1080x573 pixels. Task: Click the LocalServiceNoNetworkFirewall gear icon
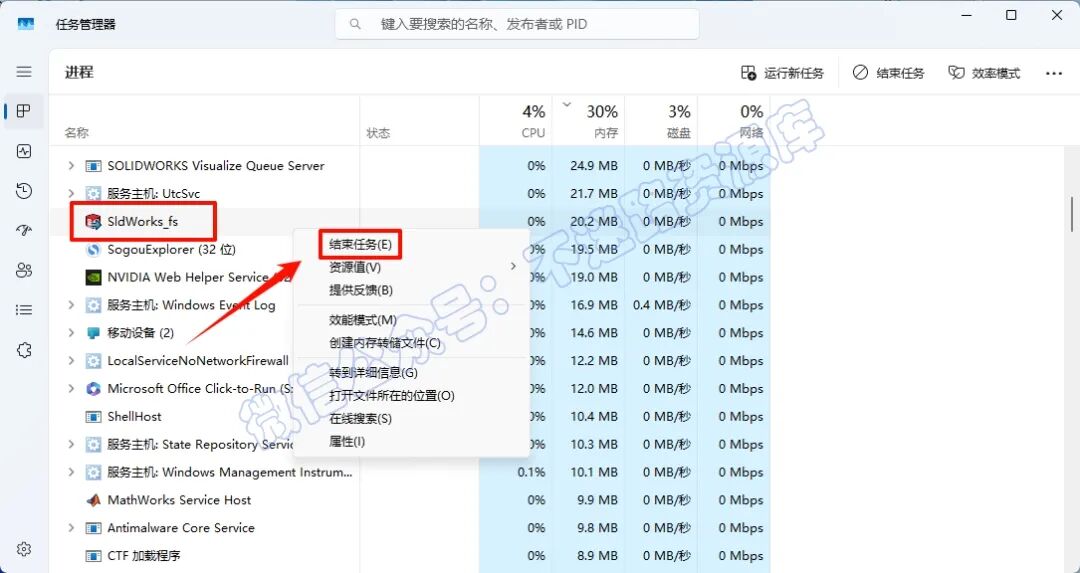pyautogui.click(x=92, y=361)
